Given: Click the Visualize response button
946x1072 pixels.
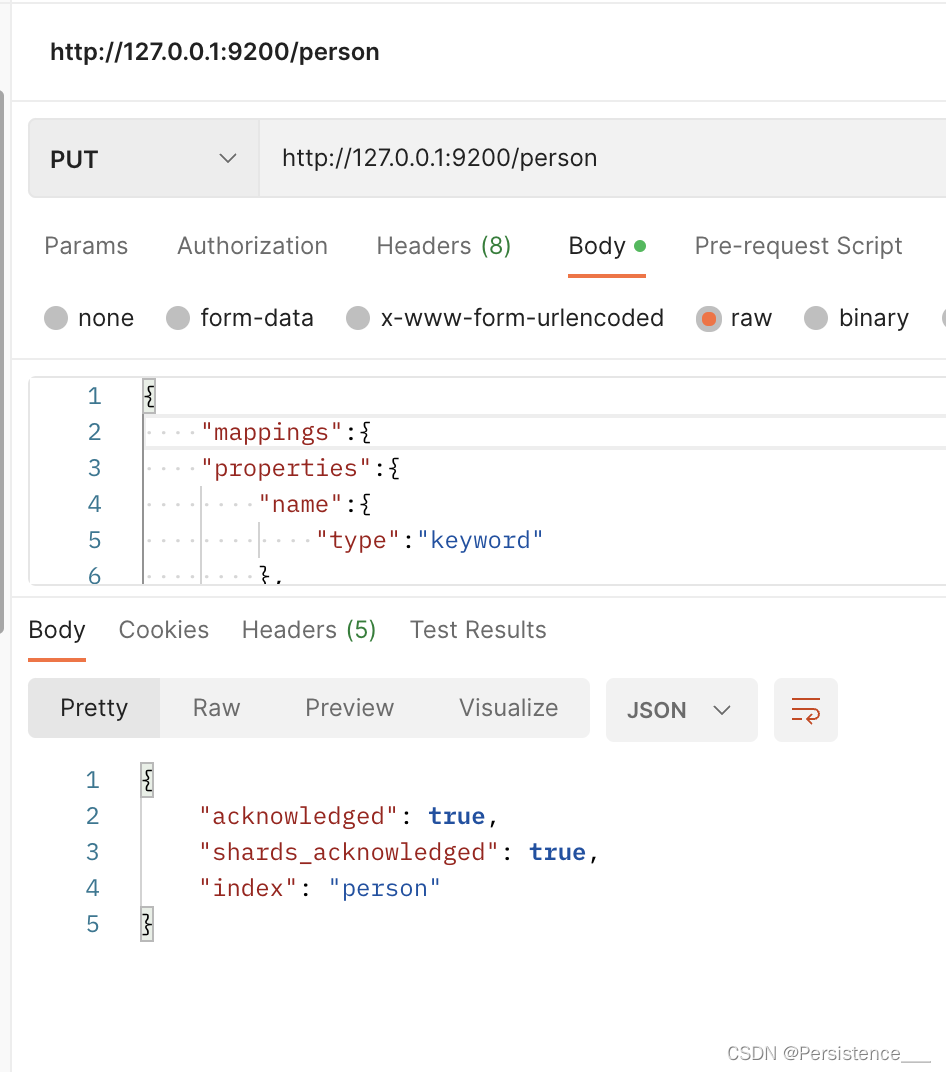Looking at the screenshot, I should [508, 708].
